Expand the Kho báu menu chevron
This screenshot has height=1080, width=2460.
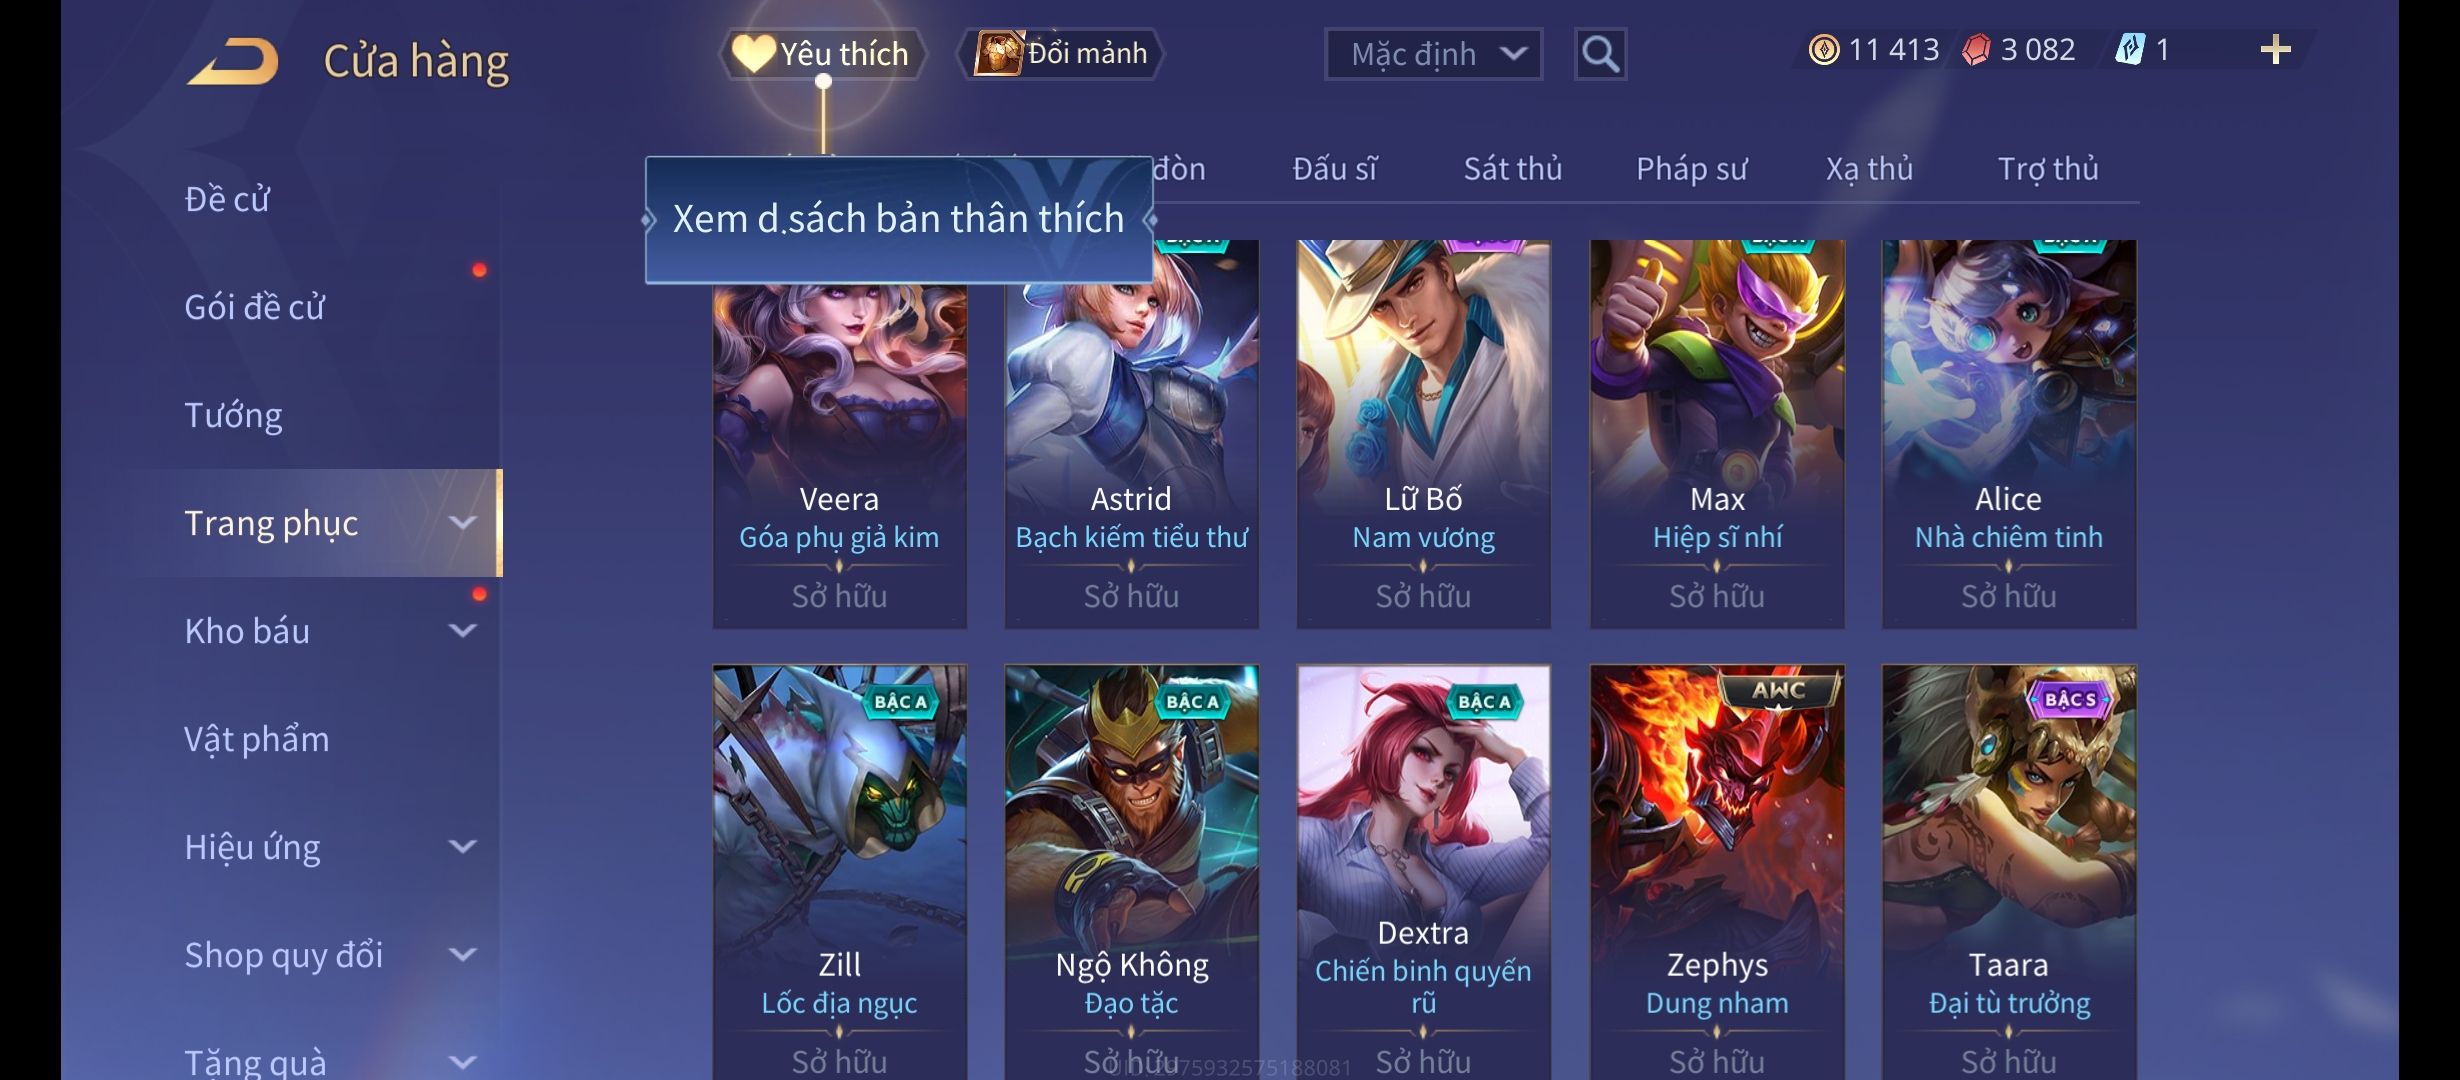tap(462, 631)
